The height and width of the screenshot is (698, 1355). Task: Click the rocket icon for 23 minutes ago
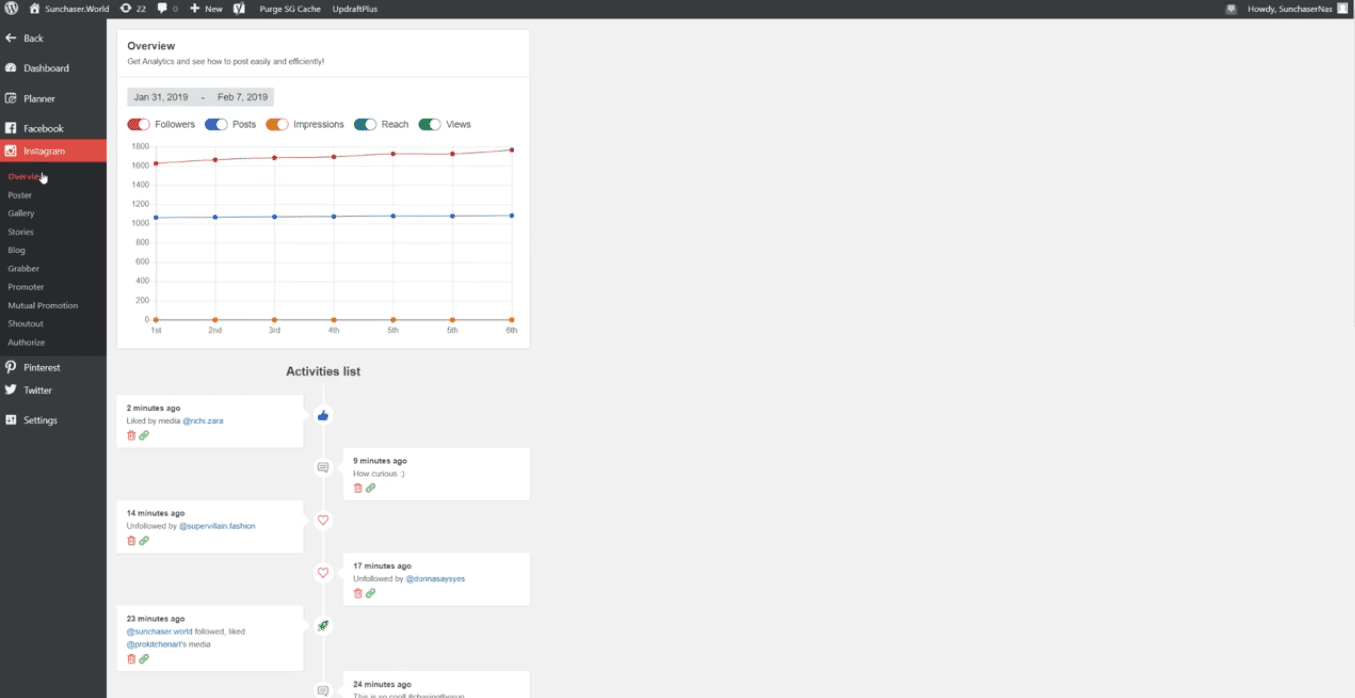322,625
